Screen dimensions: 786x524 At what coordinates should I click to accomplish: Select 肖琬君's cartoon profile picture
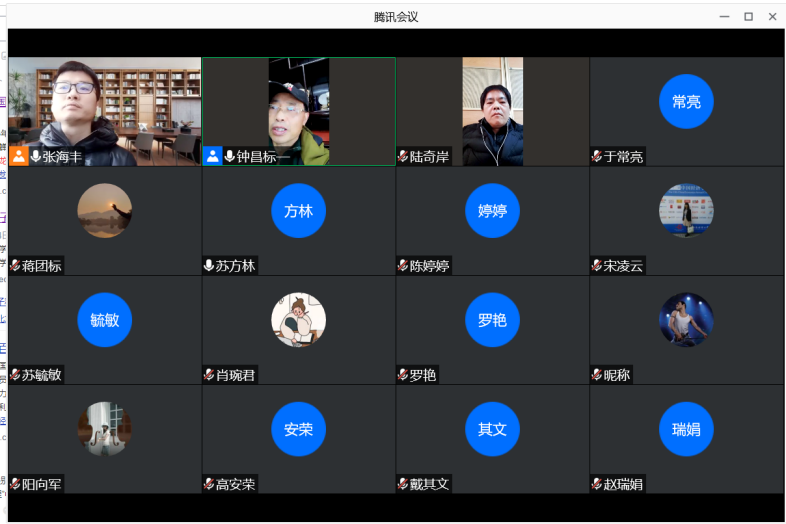coord(298,320)
